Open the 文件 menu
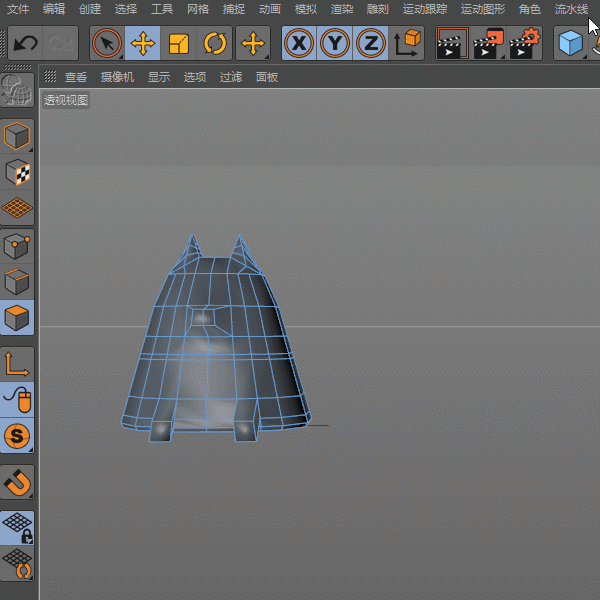Screen dimensions: 600x600 (x=18, y=9)
